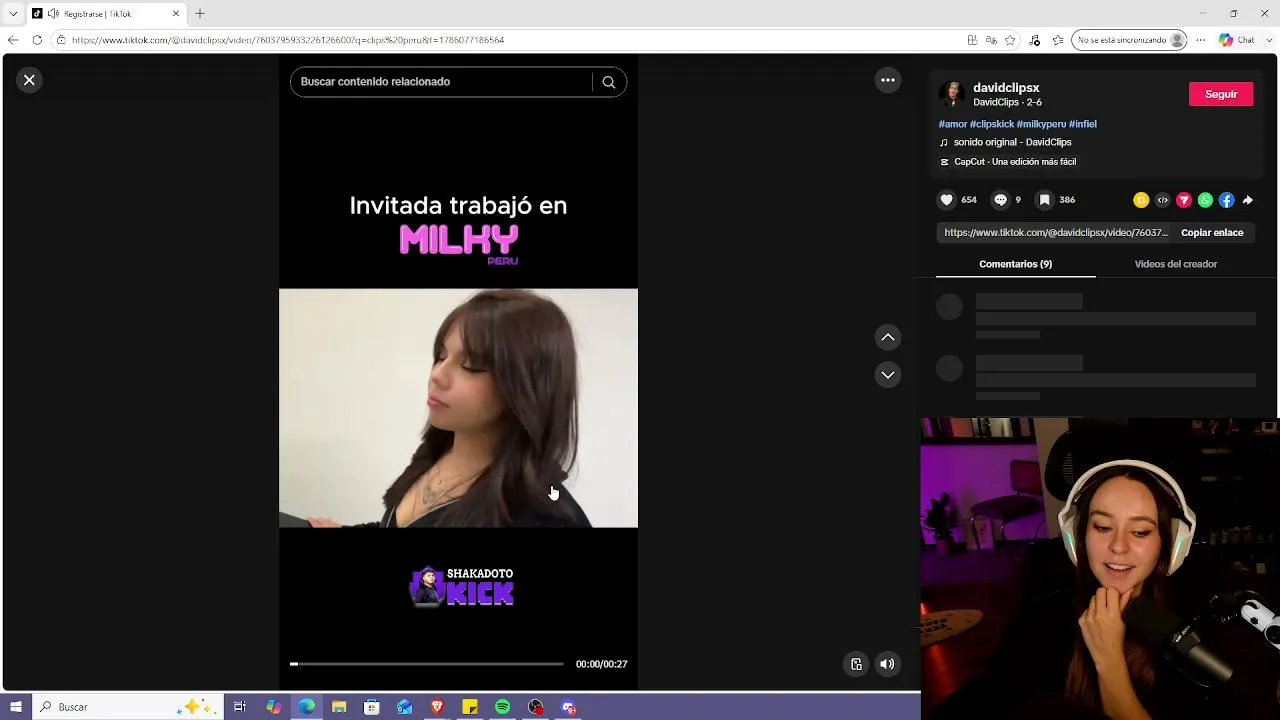
Task: Open File Explorer from the taskbar
Action: [339, 707]
